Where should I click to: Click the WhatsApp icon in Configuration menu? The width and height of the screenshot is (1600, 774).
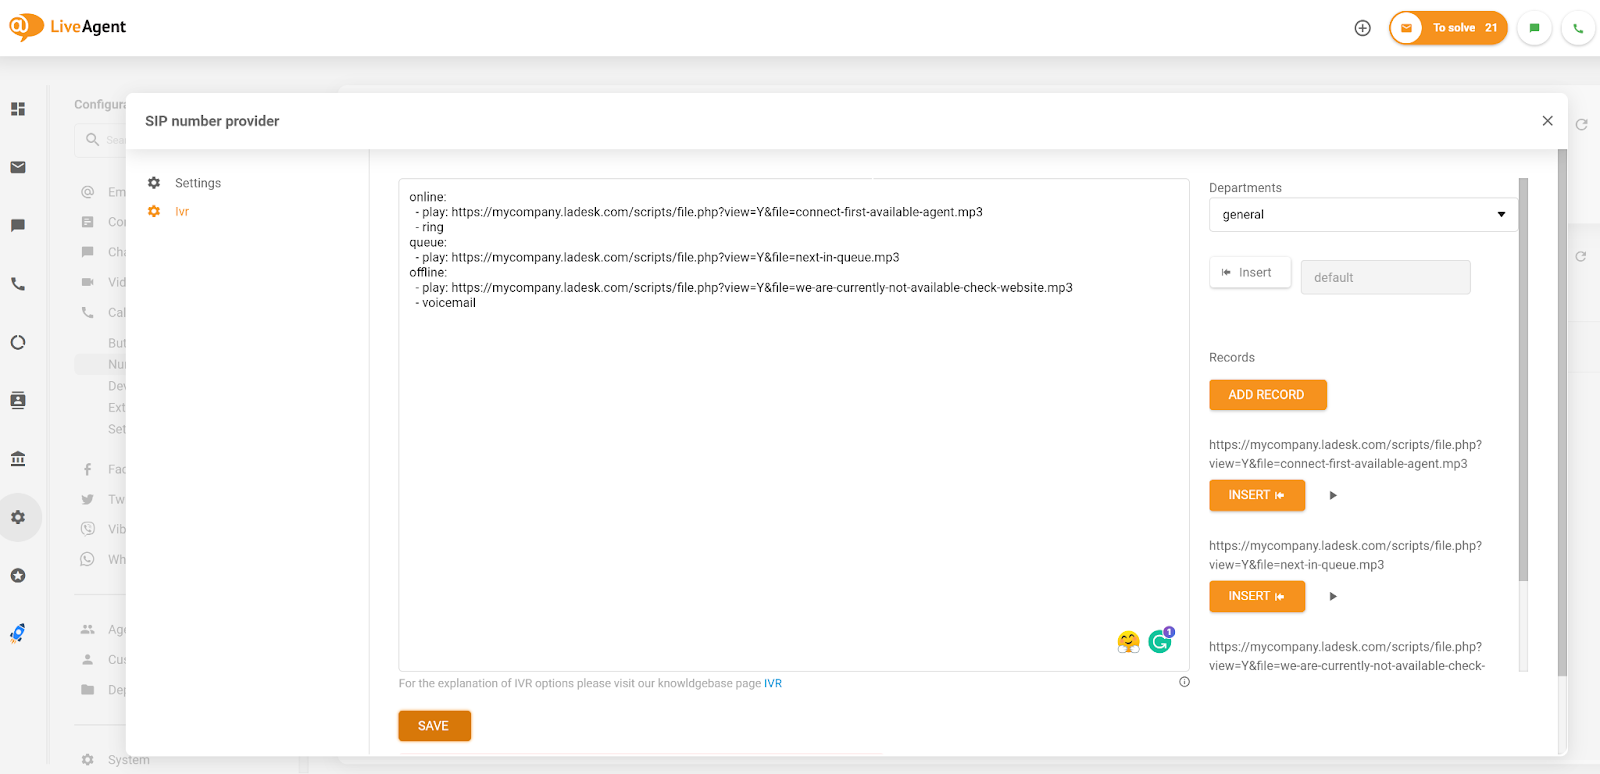coord(88,559)
